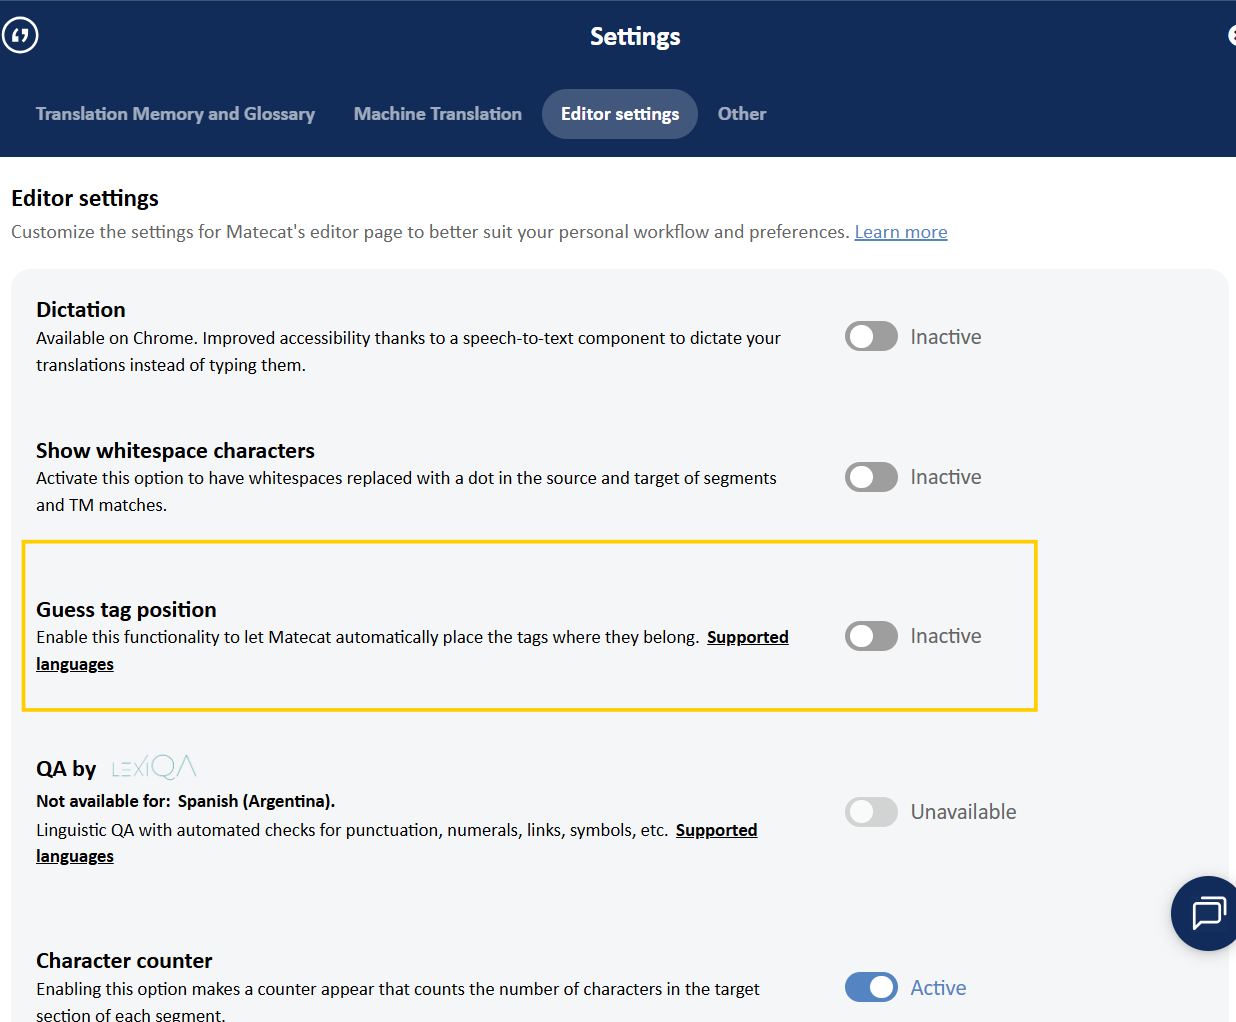Turn on Show whitespace characters

coord(871,477)
